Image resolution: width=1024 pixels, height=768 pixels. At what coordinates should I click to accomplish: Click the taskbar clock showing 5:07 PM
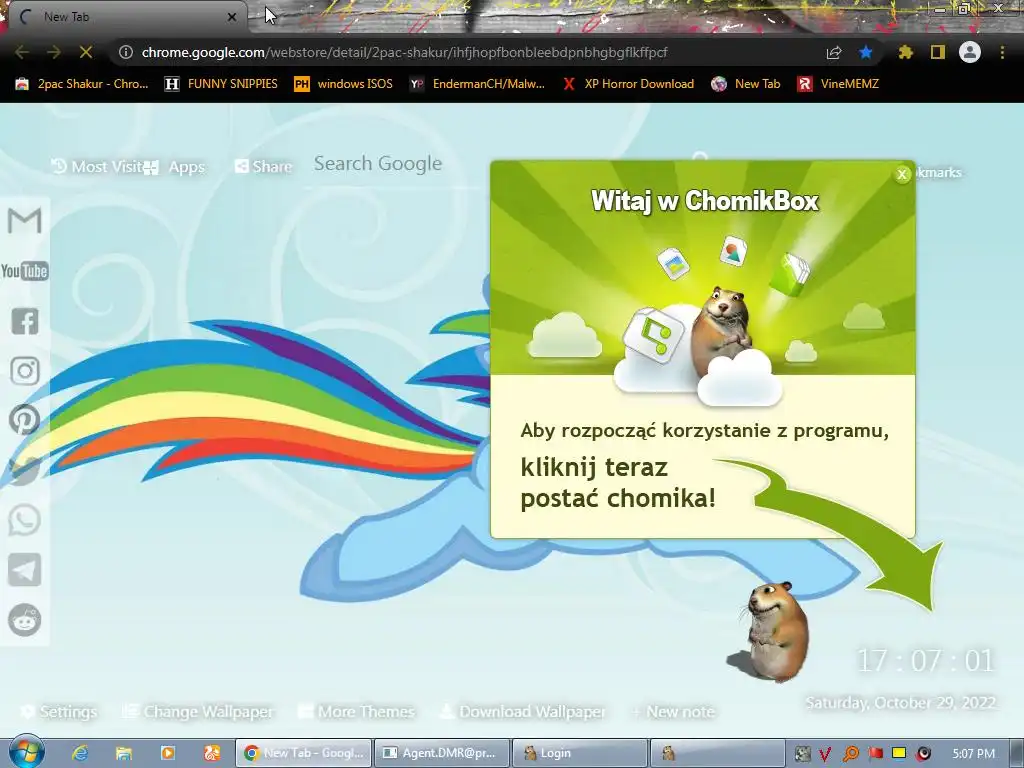974,753
